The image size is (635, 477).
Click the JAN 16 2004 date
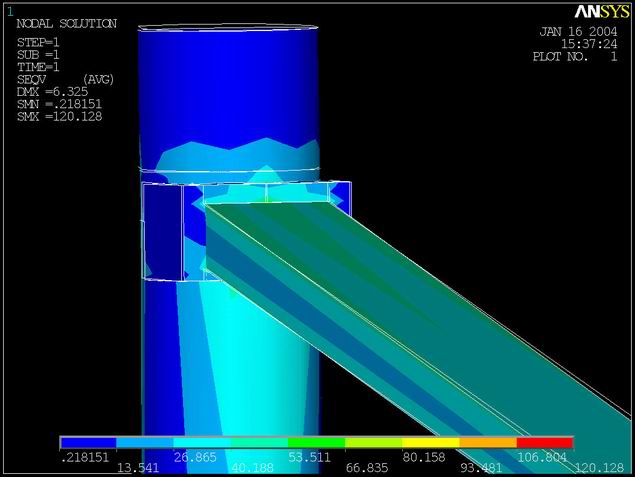tap(578, 32)
